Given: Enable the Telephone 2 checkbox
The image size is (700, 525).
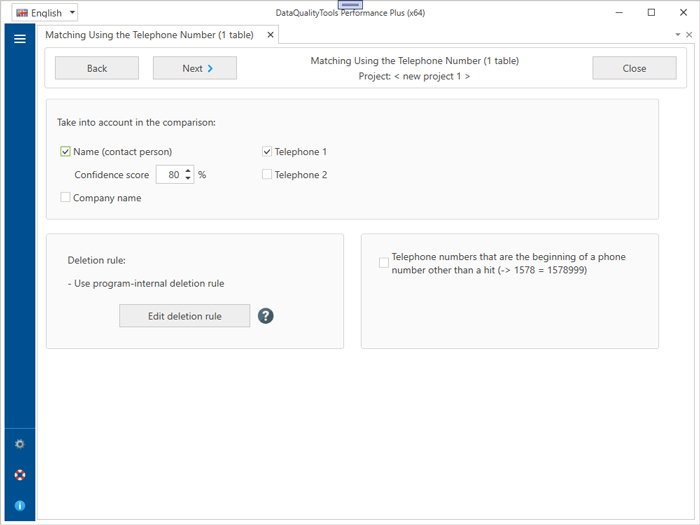Looking at the screenshot, I should (x=267, y=175).
